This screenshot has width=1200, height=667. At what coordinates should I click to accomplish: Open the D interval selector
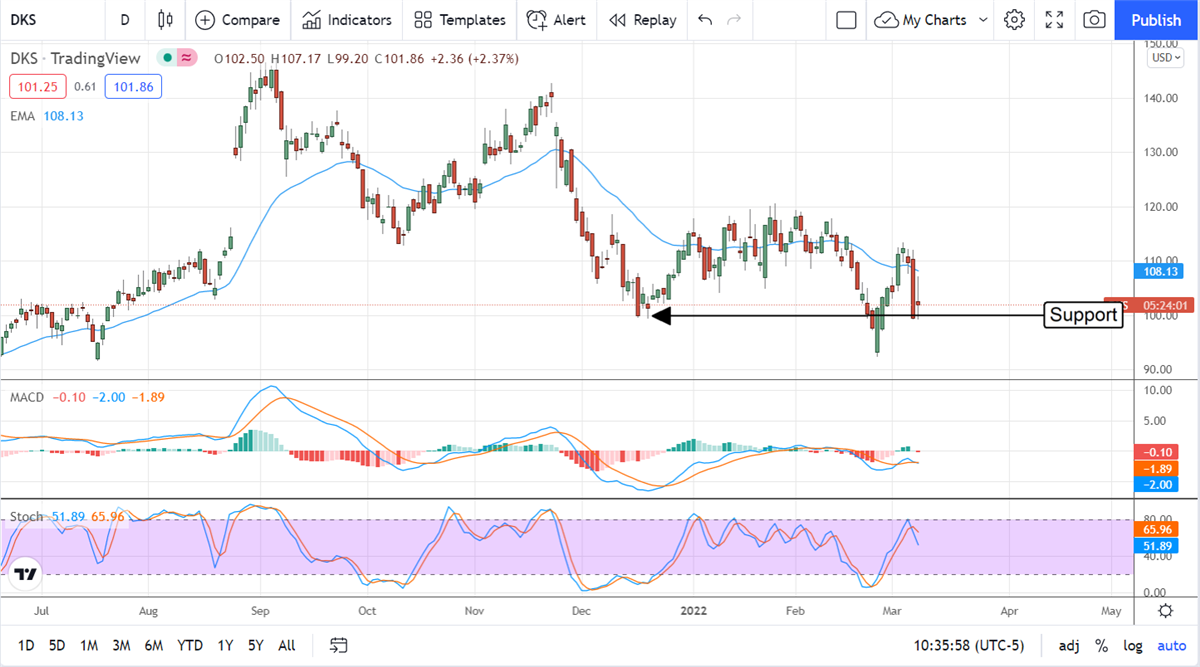[x=124, y=20]
